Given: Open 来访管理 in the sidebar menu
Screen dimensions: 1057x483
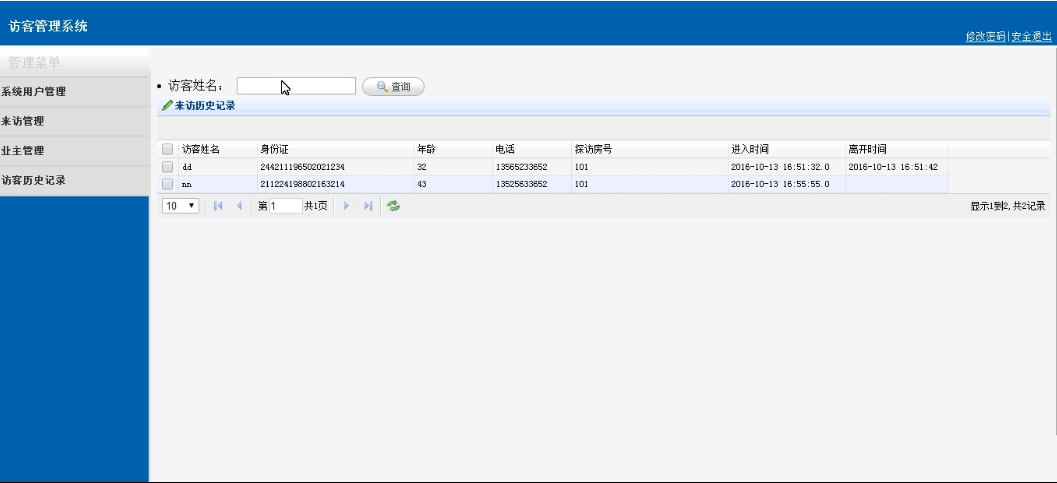Looking at the screenshot, I should point(74,121).
